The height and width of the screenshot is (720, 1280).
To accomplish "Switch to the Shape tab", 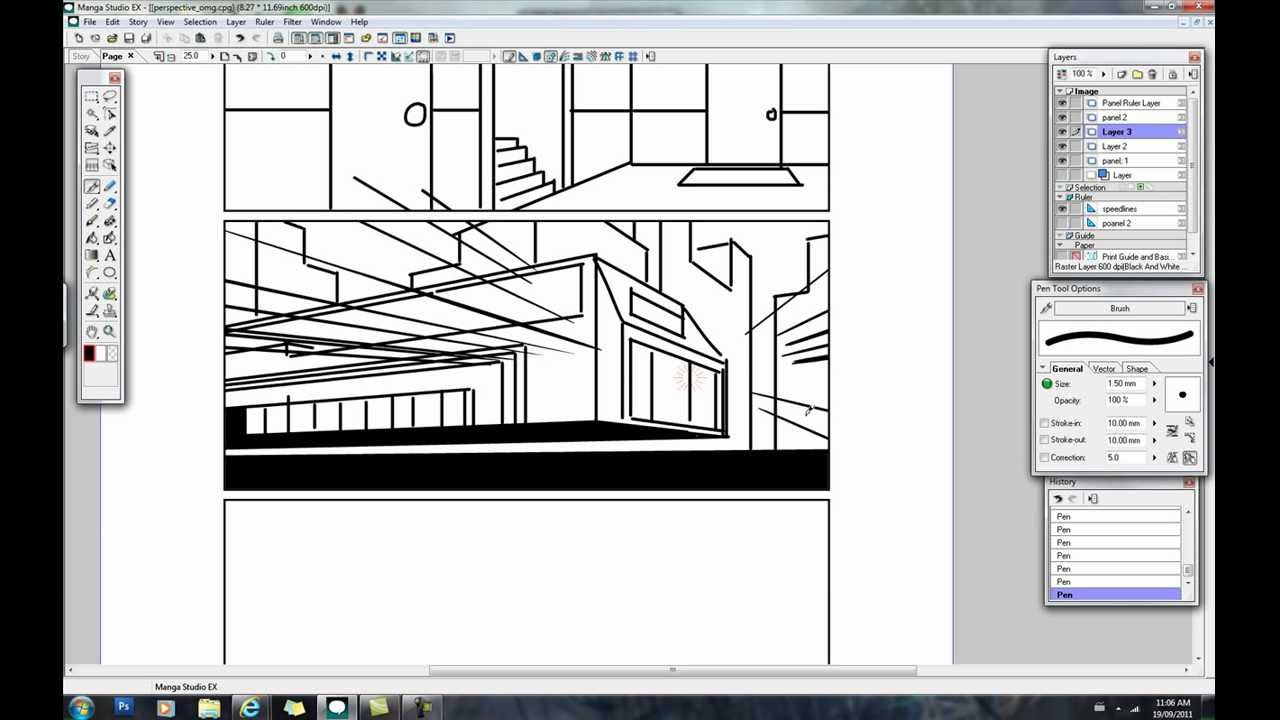I will tap(1137, 368).
